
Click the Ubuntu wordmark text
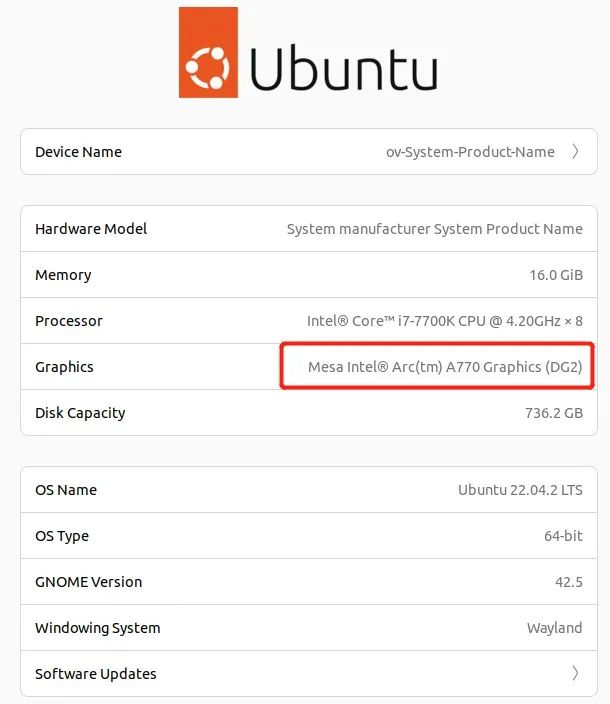pos(343,67)
